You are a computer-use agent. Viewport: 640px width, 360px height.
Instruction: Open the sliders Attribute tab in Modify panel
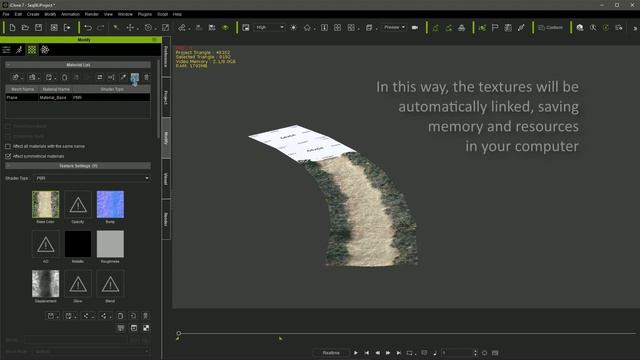[x=6, y=50]
